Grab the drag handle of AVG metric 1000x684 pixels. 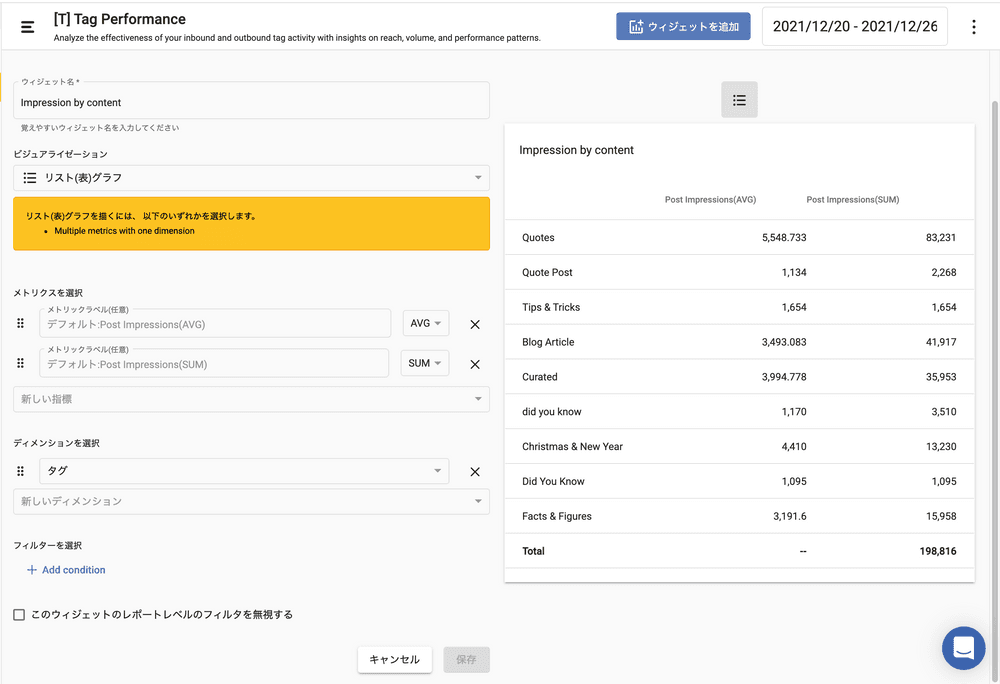pos(20,324)
